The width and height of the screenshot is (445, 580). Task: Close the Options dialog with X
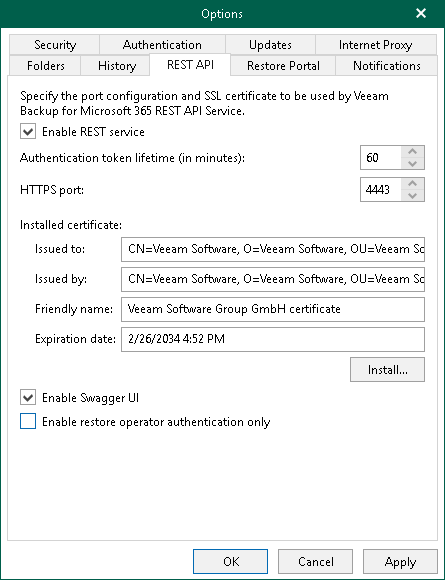point(421,14)
